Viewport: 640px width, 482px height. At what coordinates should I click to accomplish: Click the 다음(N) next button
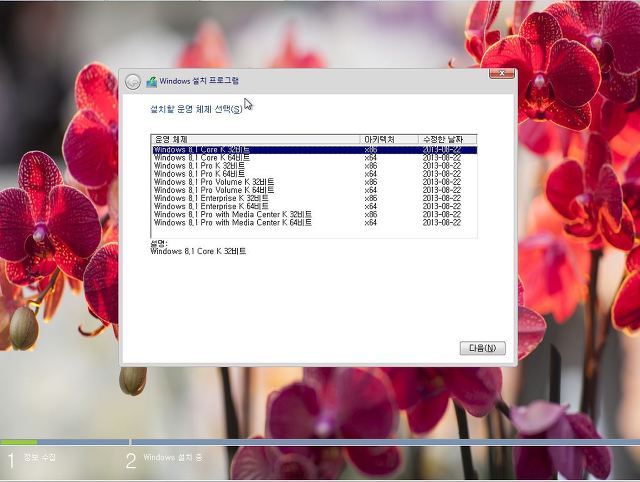(x=482, y=348)
